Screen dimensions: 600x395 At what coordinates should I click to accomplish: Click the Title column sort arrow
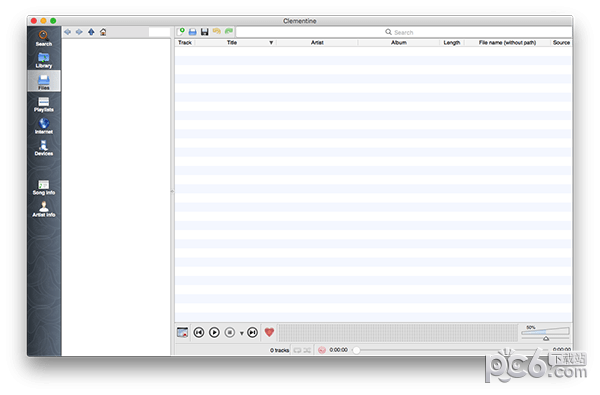[271, 42]
